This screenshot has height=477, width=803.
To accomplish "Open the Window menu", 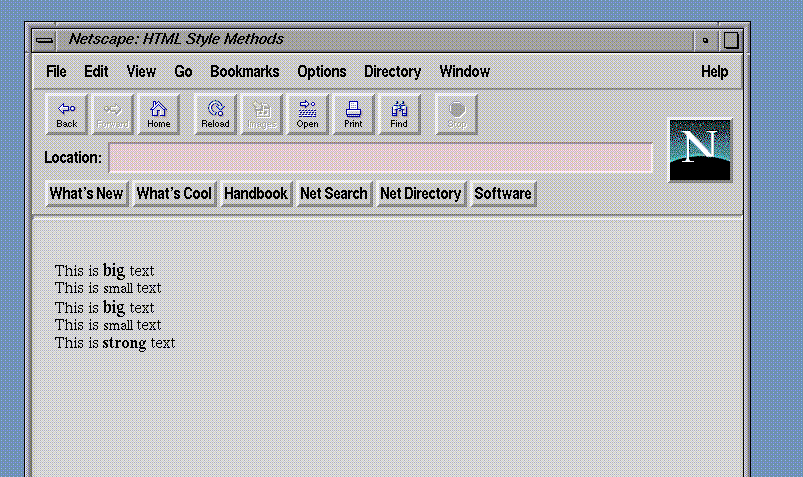I will tap(464, 72).
